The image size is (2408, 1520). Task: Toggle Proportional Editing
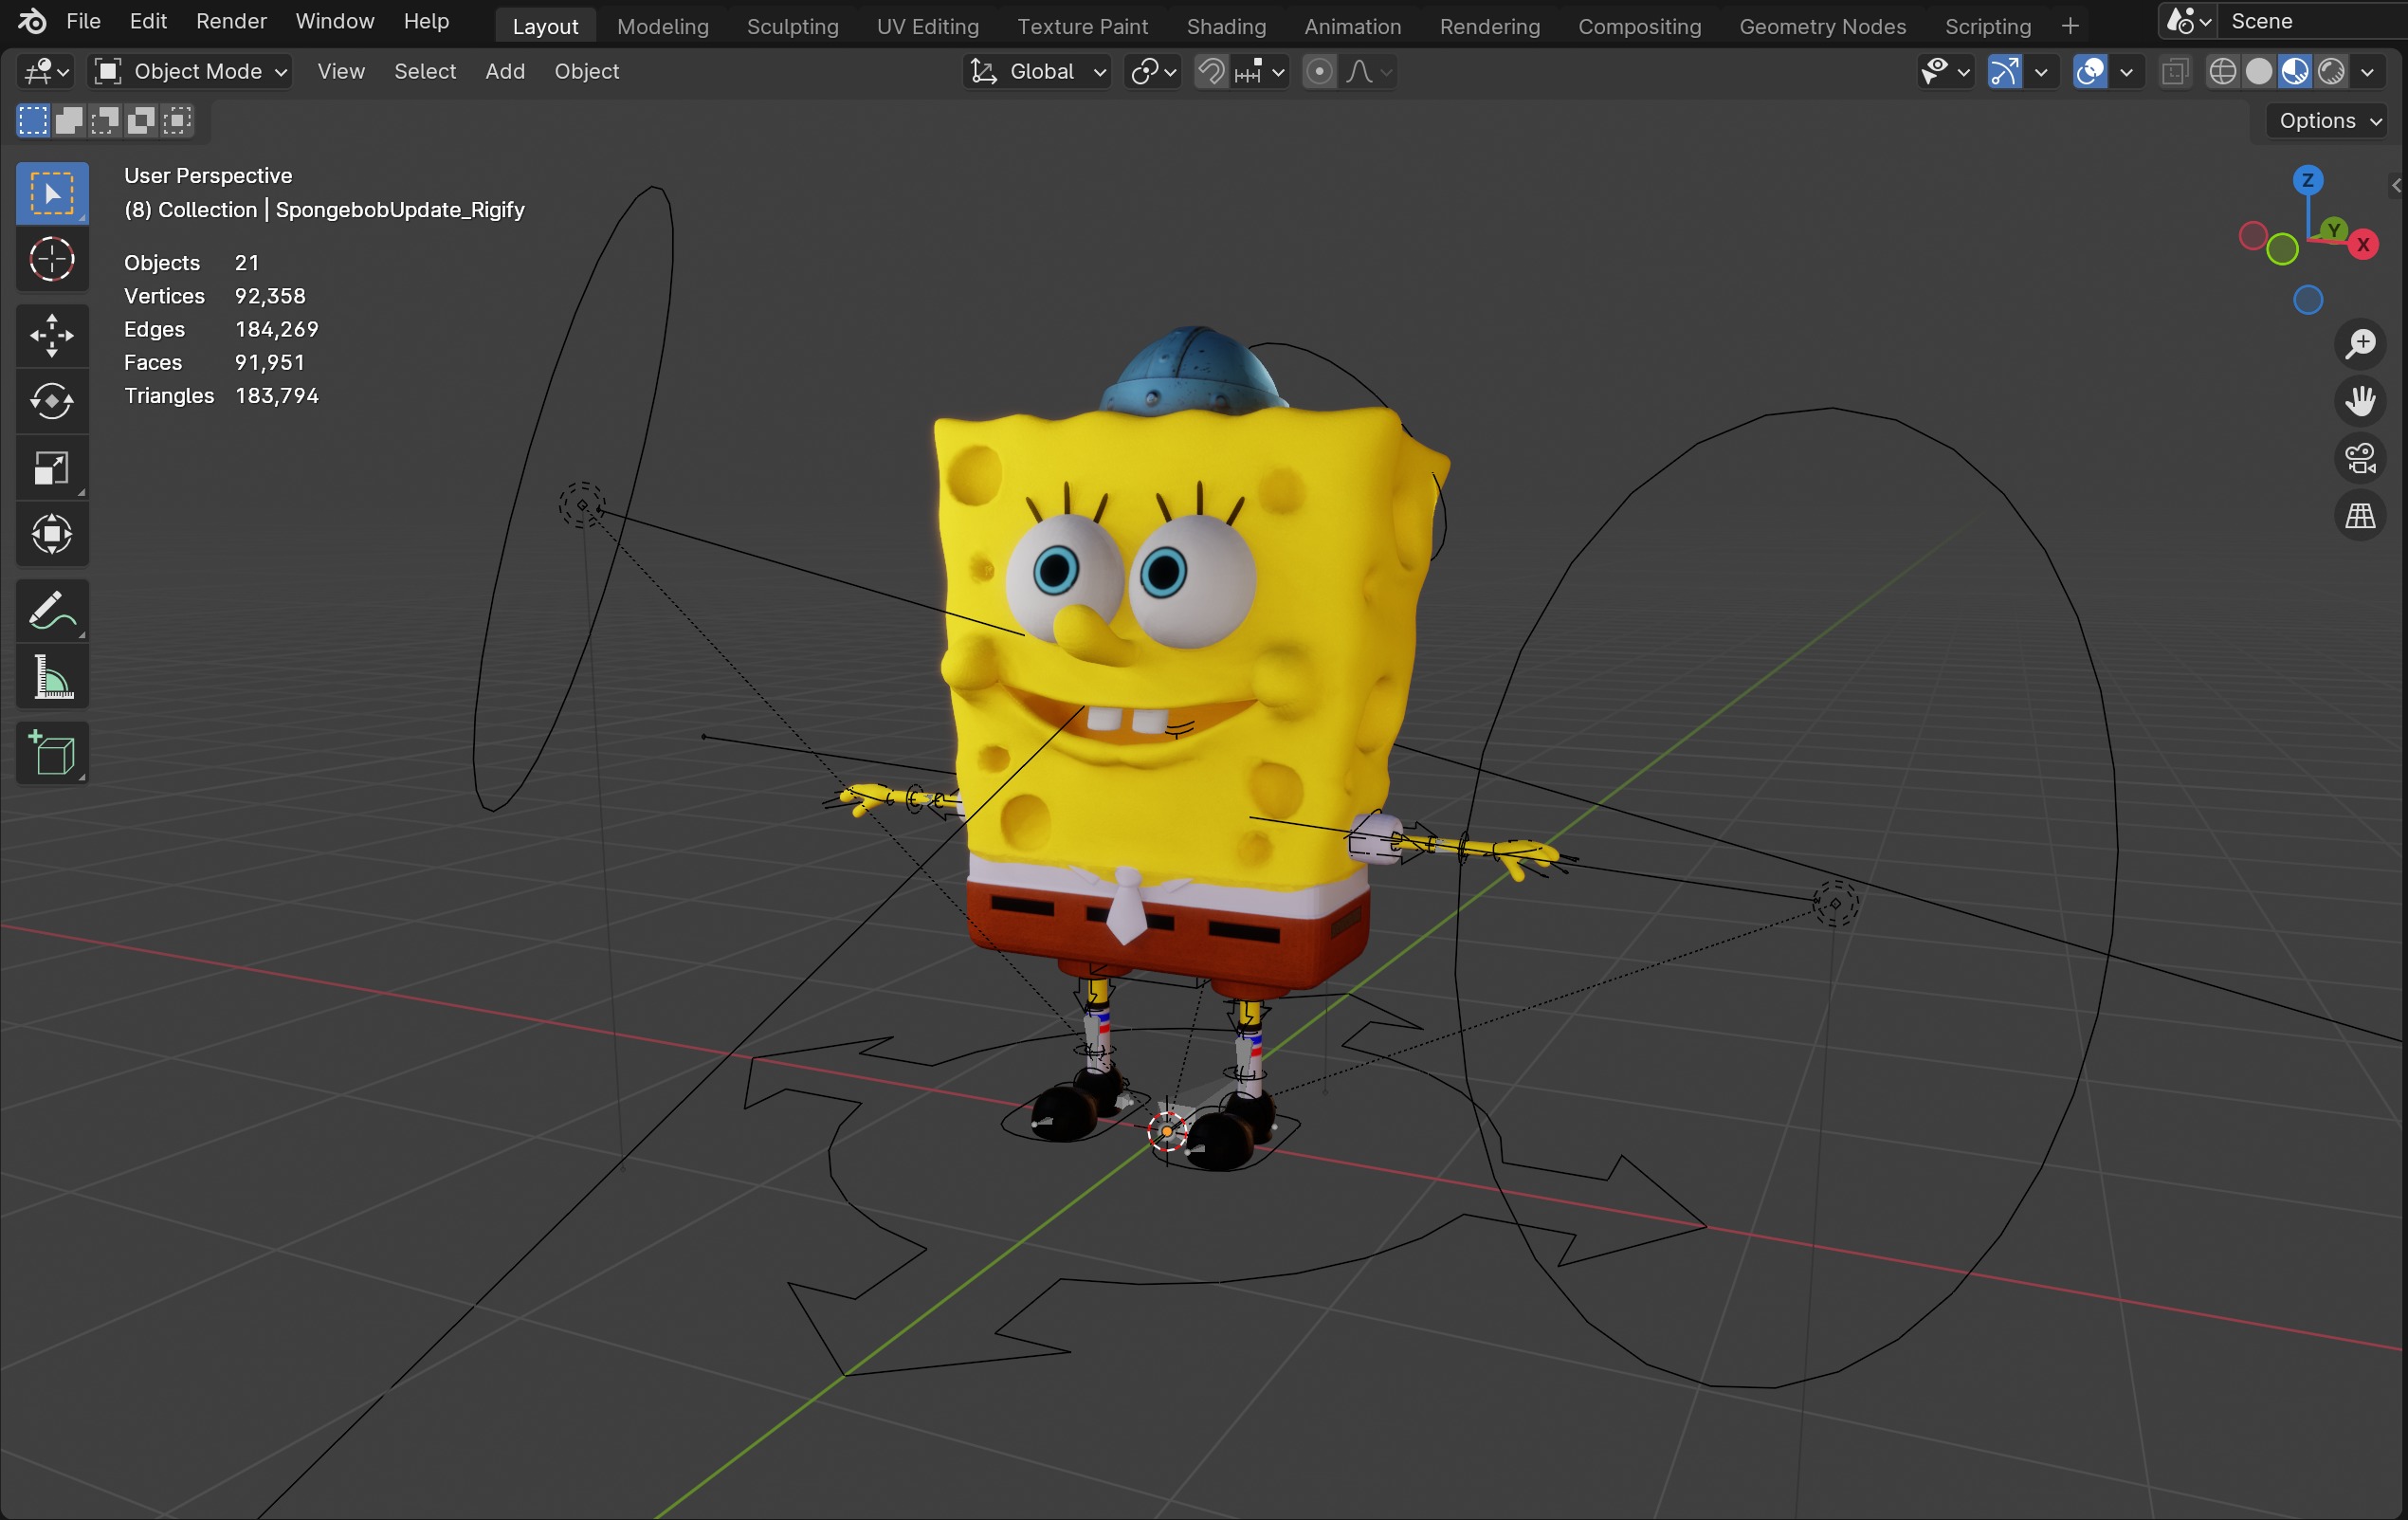tap(1319, 71)
